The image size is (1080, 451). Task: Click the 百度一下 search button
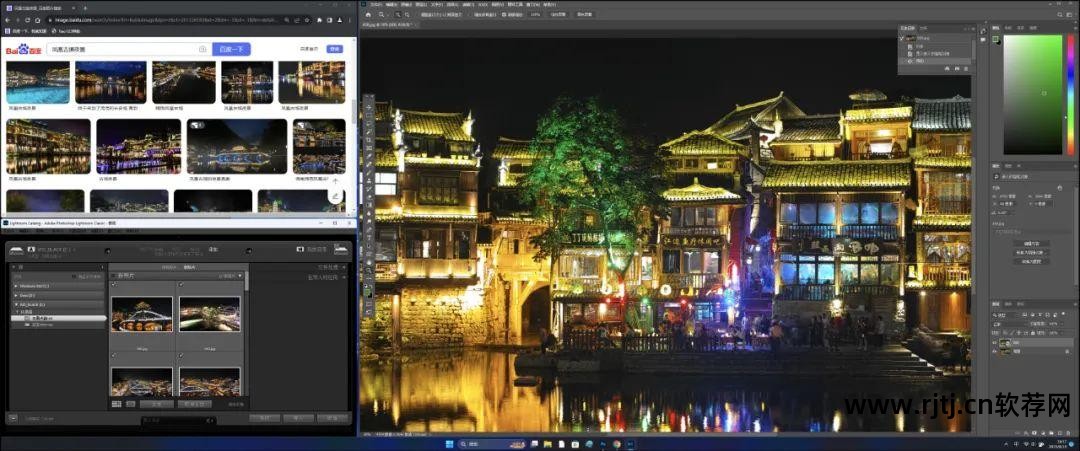tap(231, 49)
